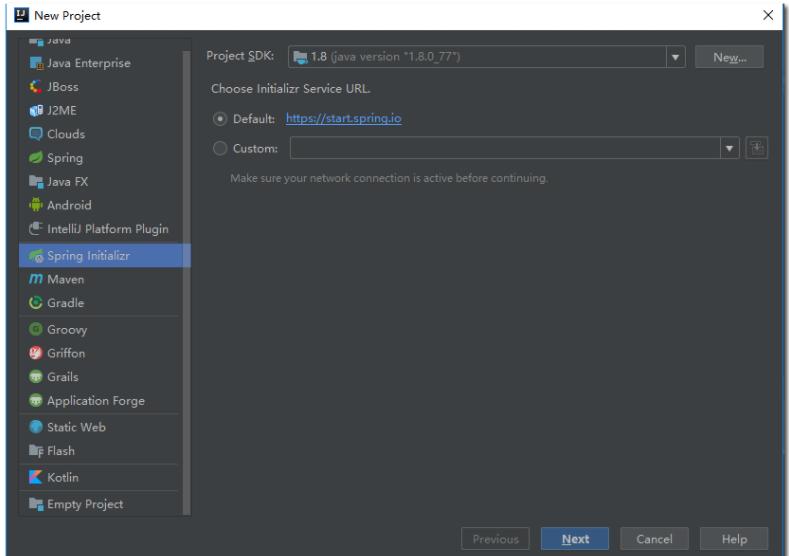Screen dimensions: 789x556
Task: Click the add custom URL icon button
Action: pyautogui.click(x=757, y=148)
